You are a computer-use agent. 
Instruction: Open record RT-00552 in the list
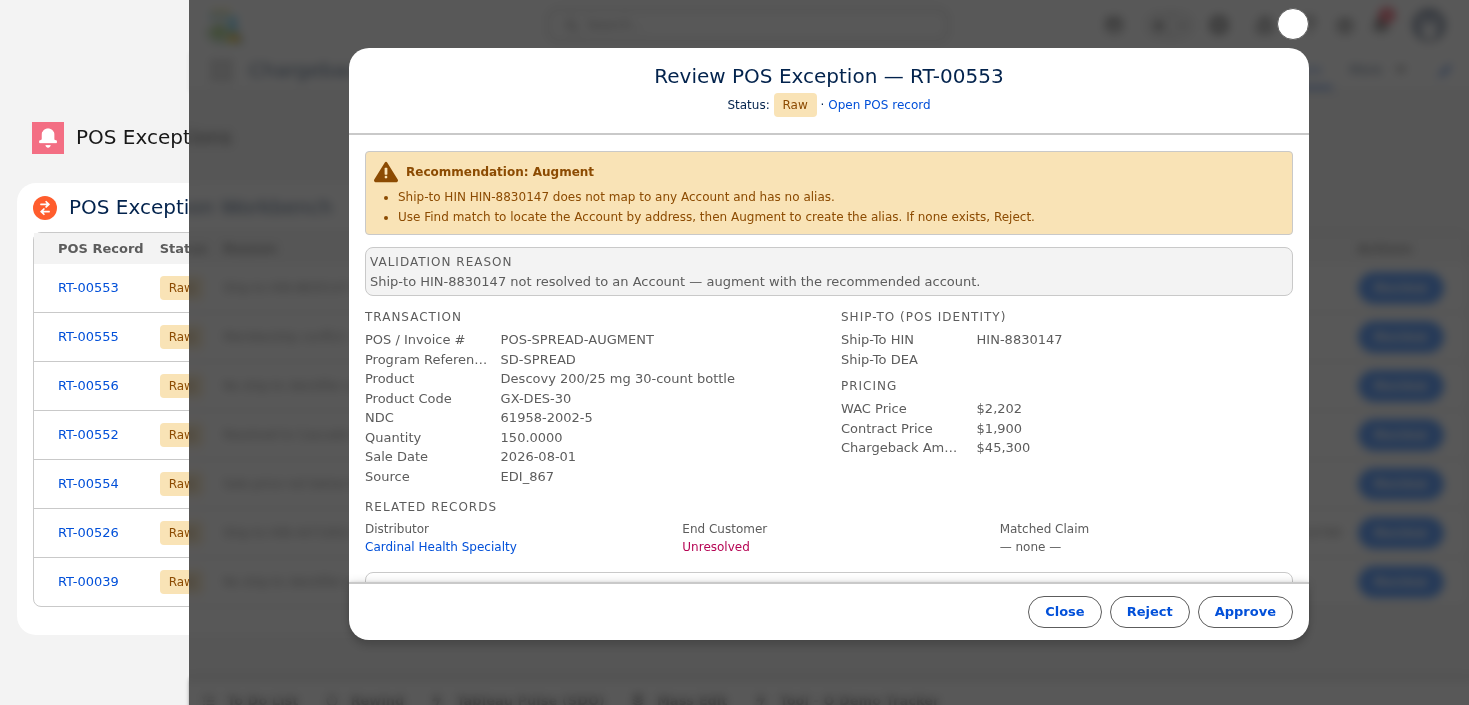[88, 435]
